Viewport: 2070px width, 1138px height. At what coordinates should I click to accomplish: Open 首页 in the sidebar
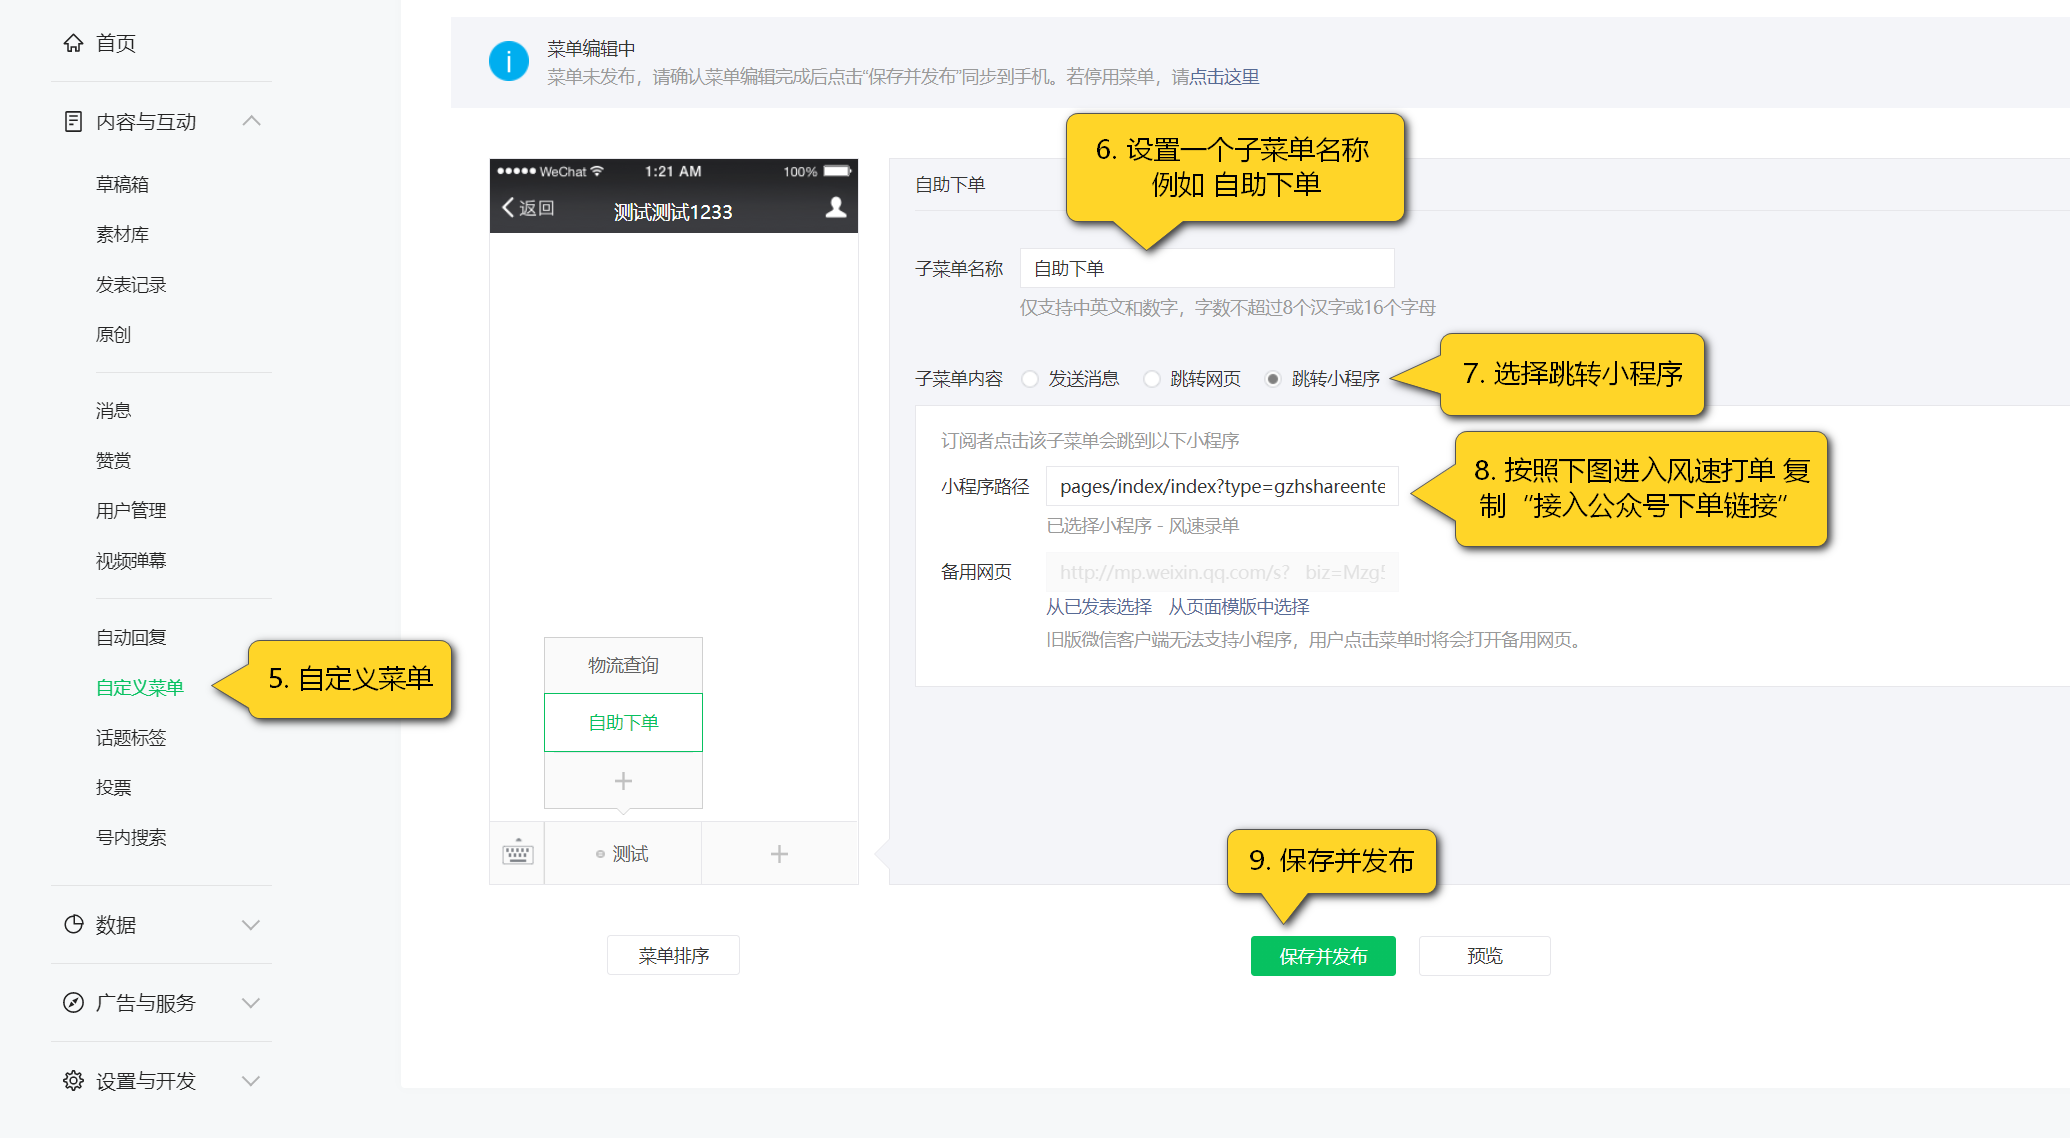click(x=116, y=43)
